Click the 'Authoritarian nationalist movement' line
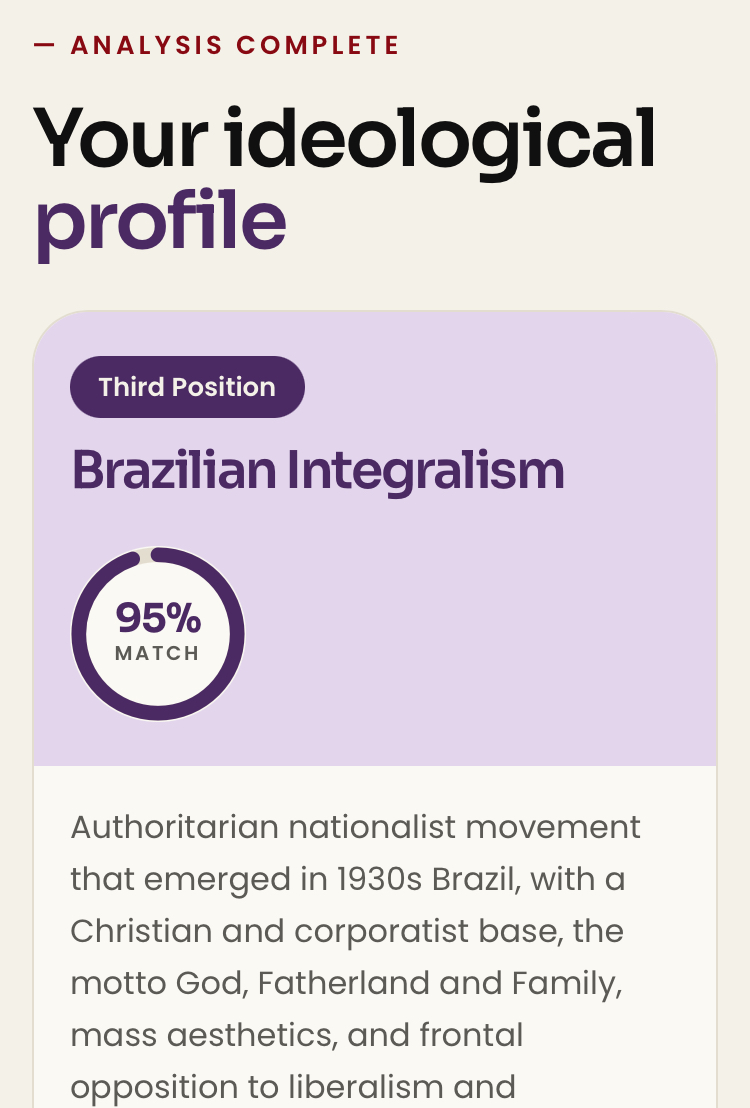 (355, 827)
